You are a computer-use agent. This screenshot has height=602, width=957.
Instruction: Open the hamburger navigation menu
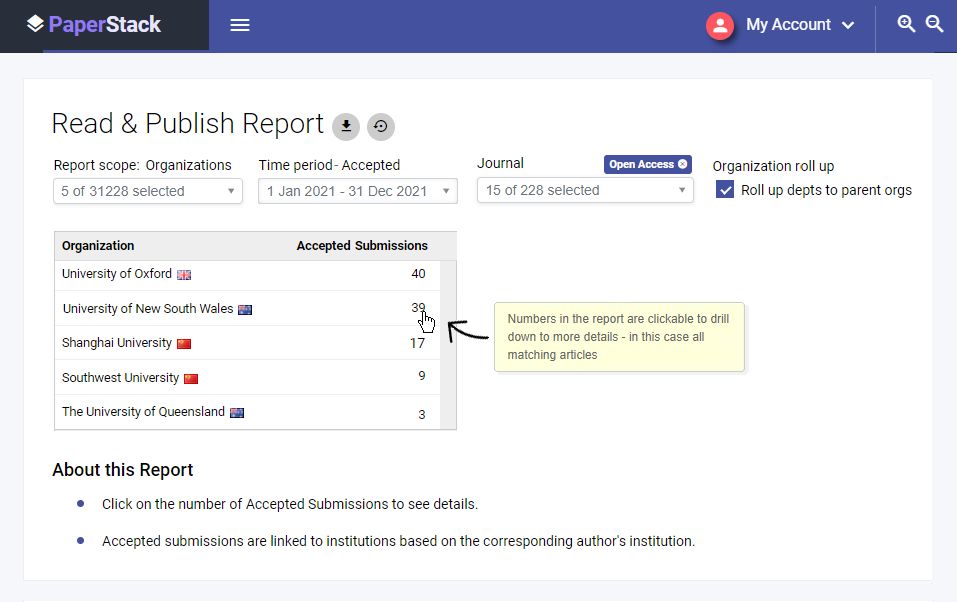click(239, 24)
